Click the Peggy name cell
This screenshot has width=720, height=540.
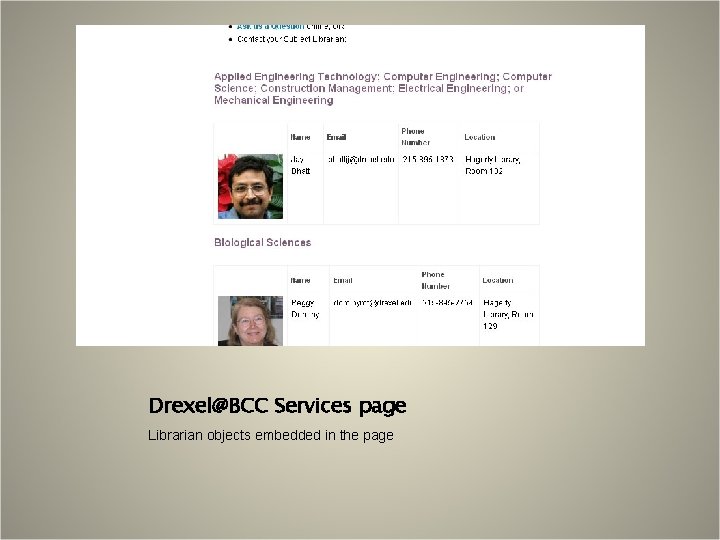(305, 309)
